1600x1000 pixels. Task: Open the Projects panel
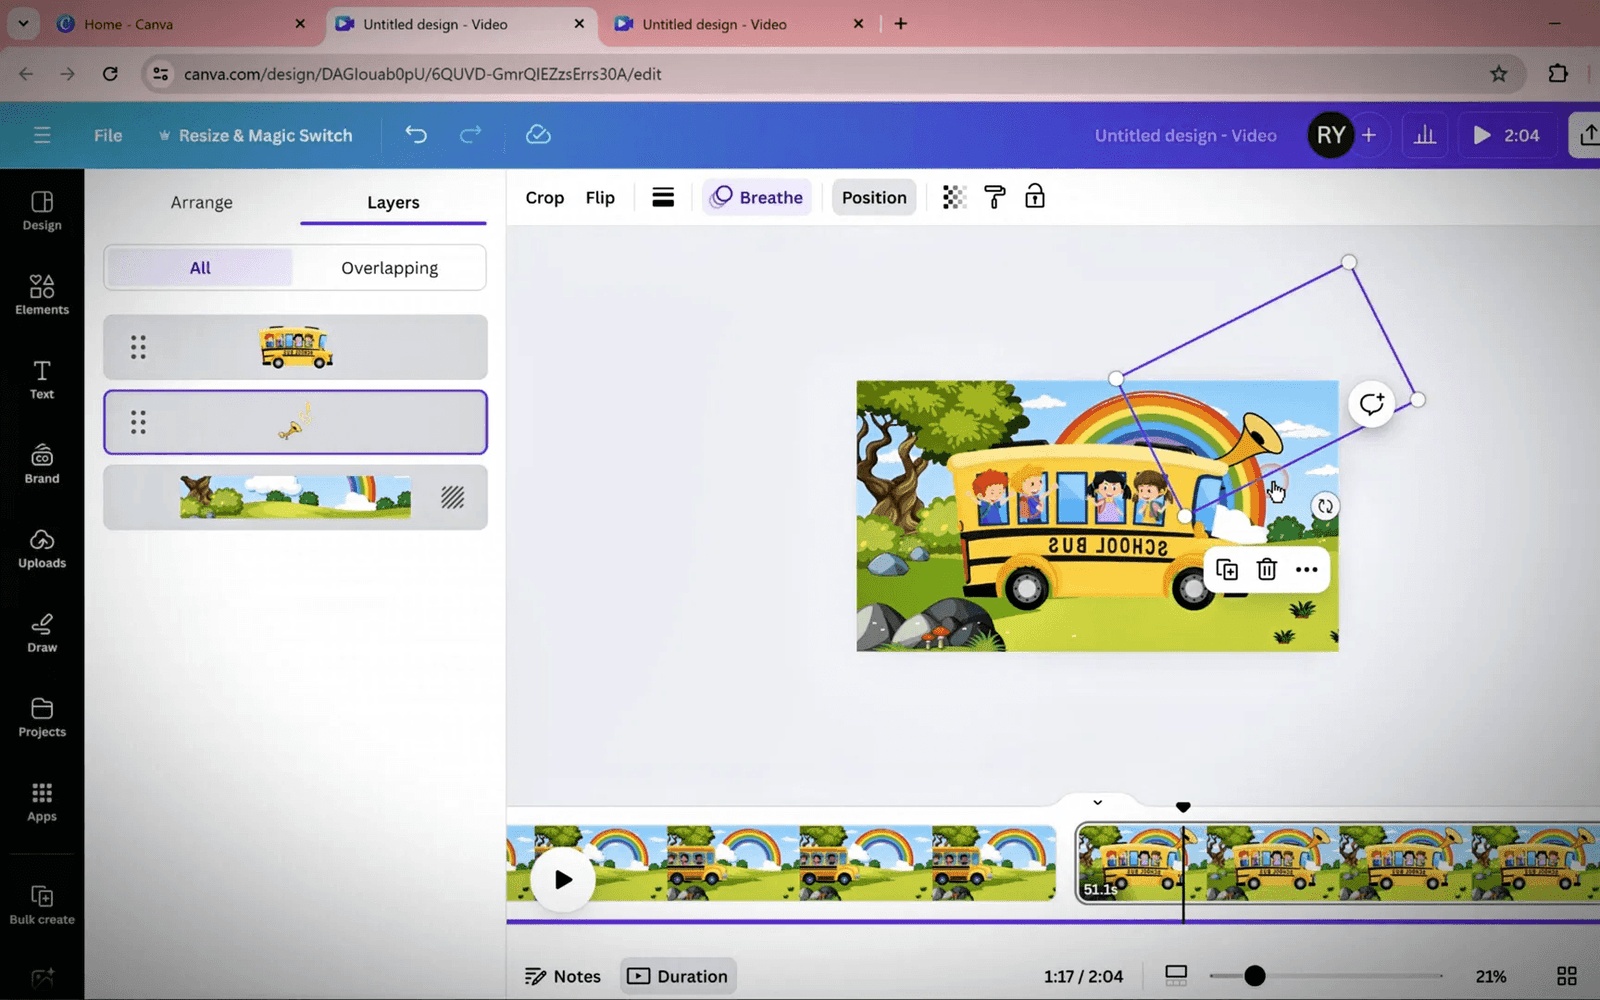pos(42,718)
